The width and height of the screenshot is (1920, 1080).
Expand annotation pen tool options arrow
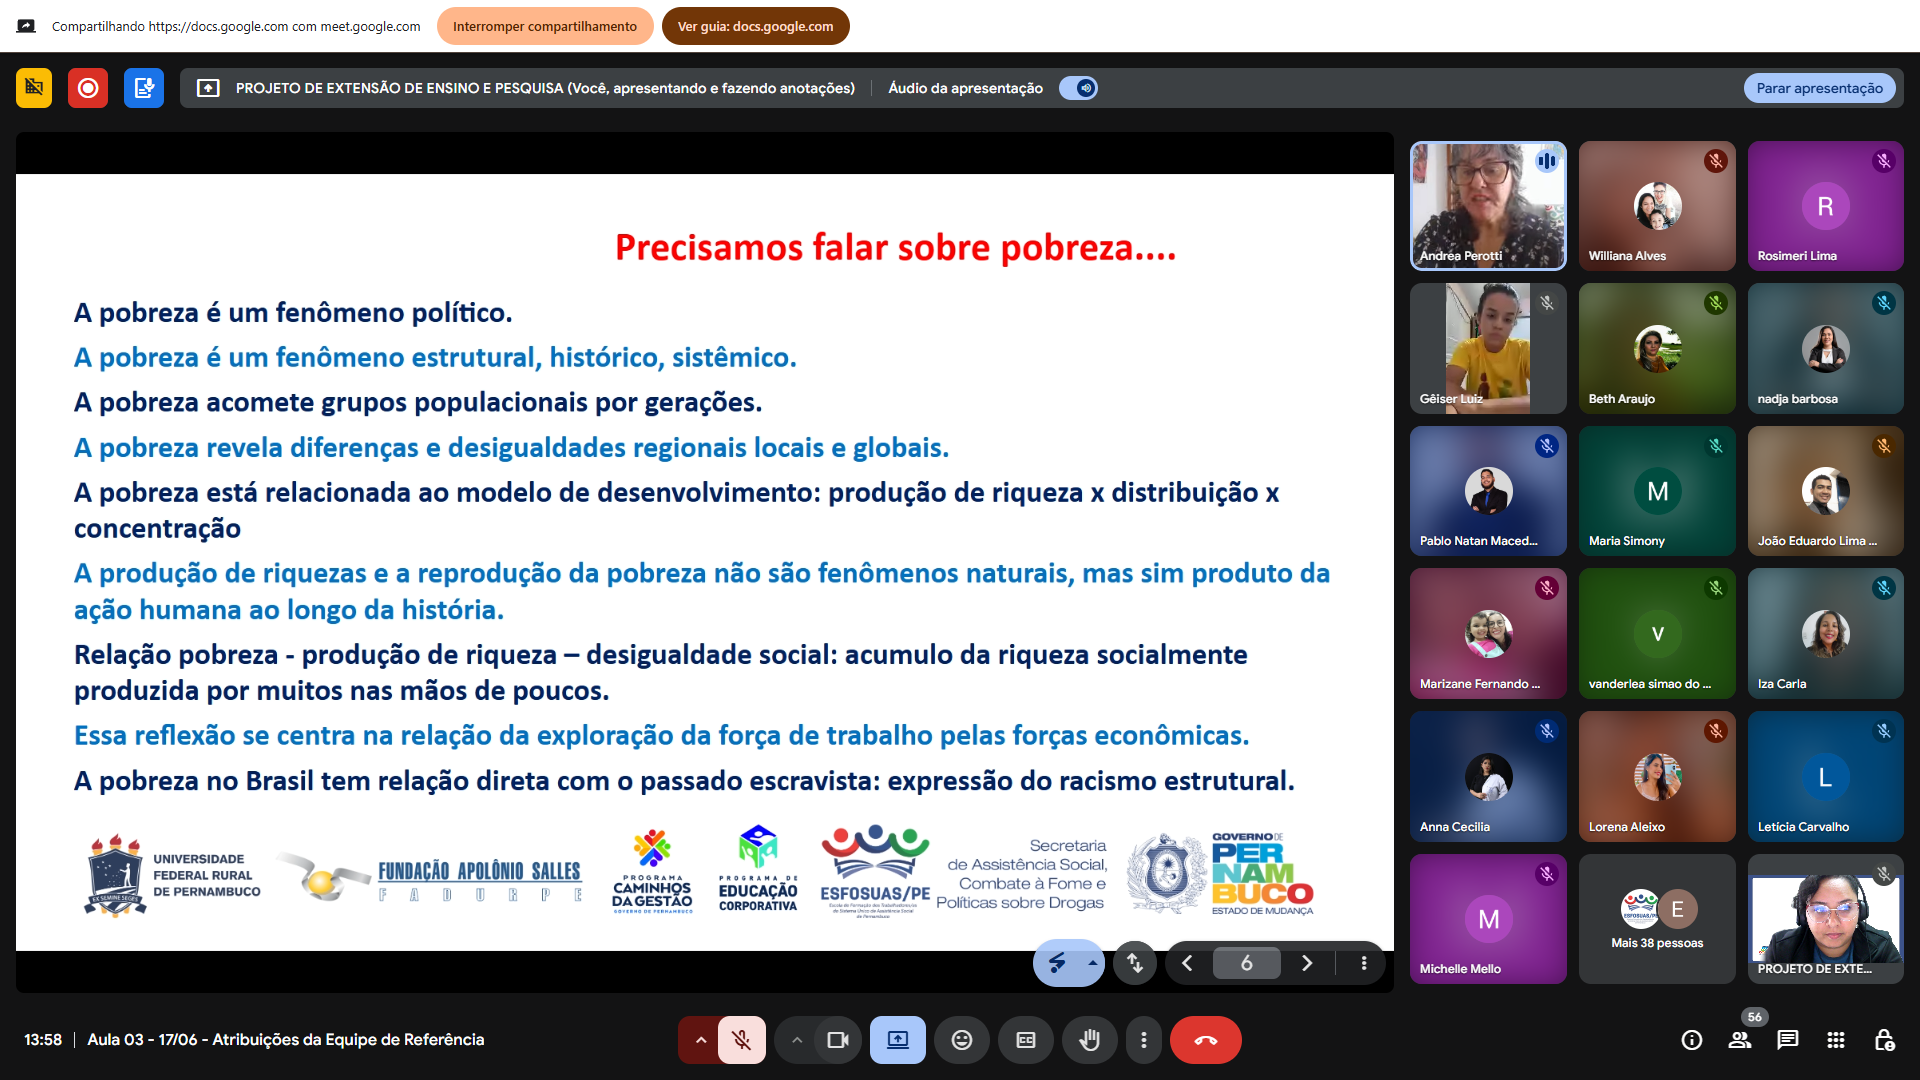[x=1092, y=963]
